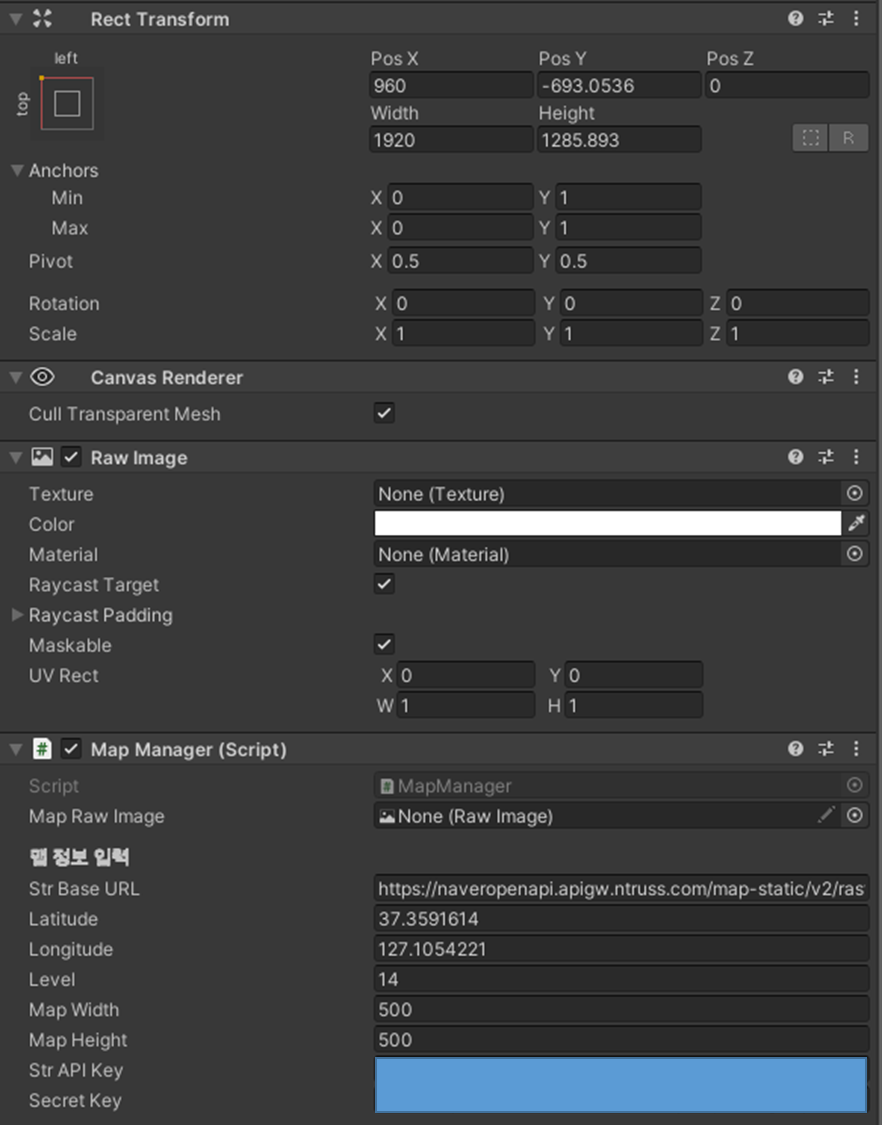Open Material object picker

point(854,554)
